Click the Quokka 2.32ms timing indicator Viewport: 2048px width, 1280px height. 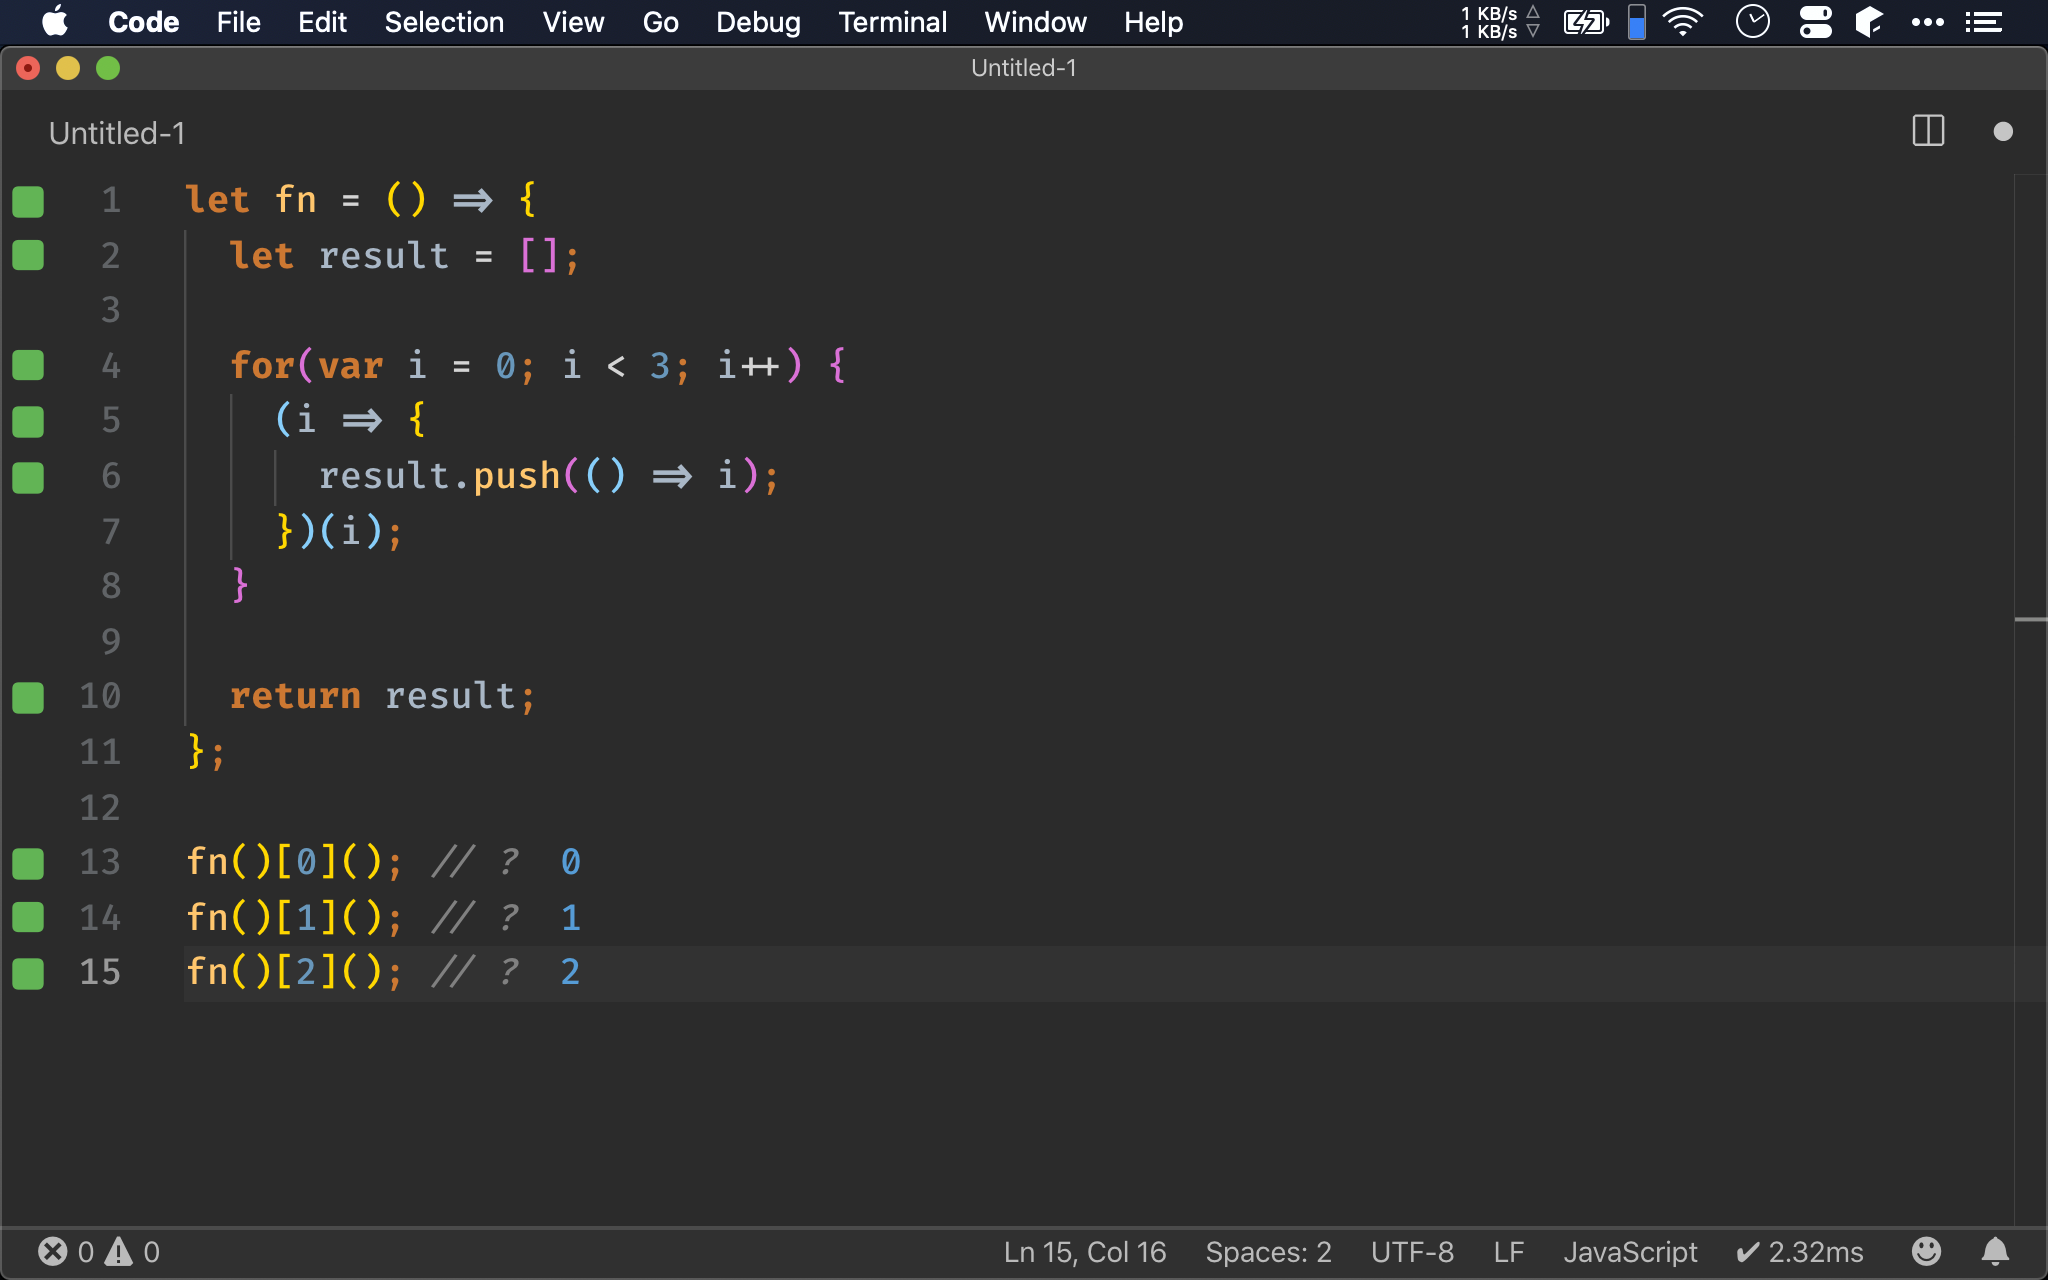coord(1800,1251)
